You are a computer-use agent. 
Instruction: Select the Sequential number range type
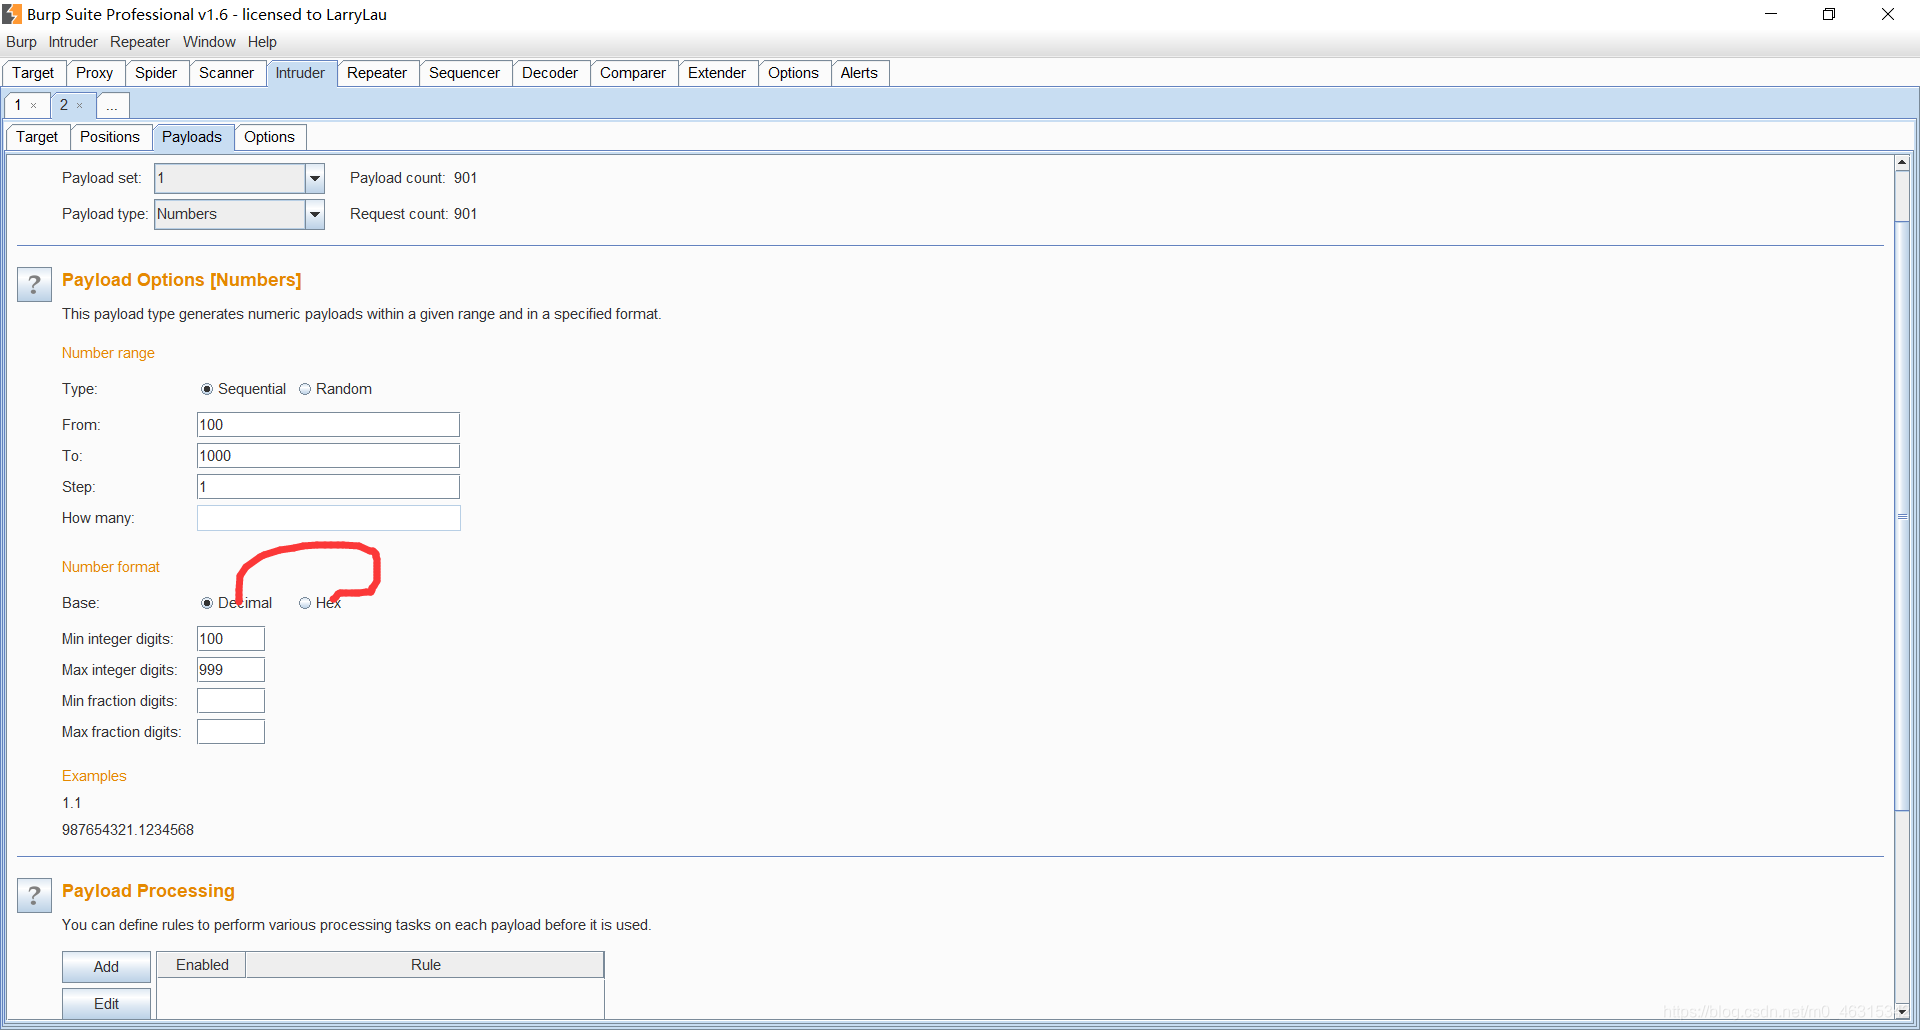[x=207, y=389]
